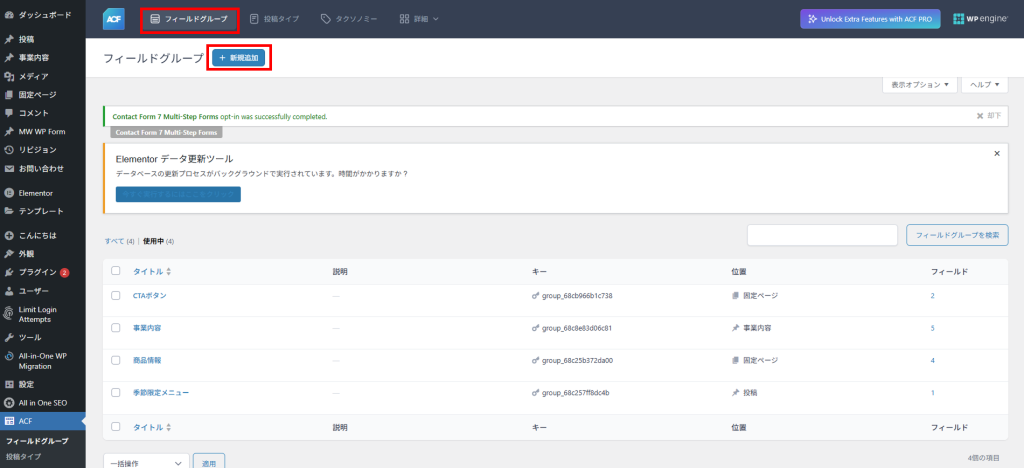
Task: Select the CTAボタン row checkbox
Action: (116, 296)
